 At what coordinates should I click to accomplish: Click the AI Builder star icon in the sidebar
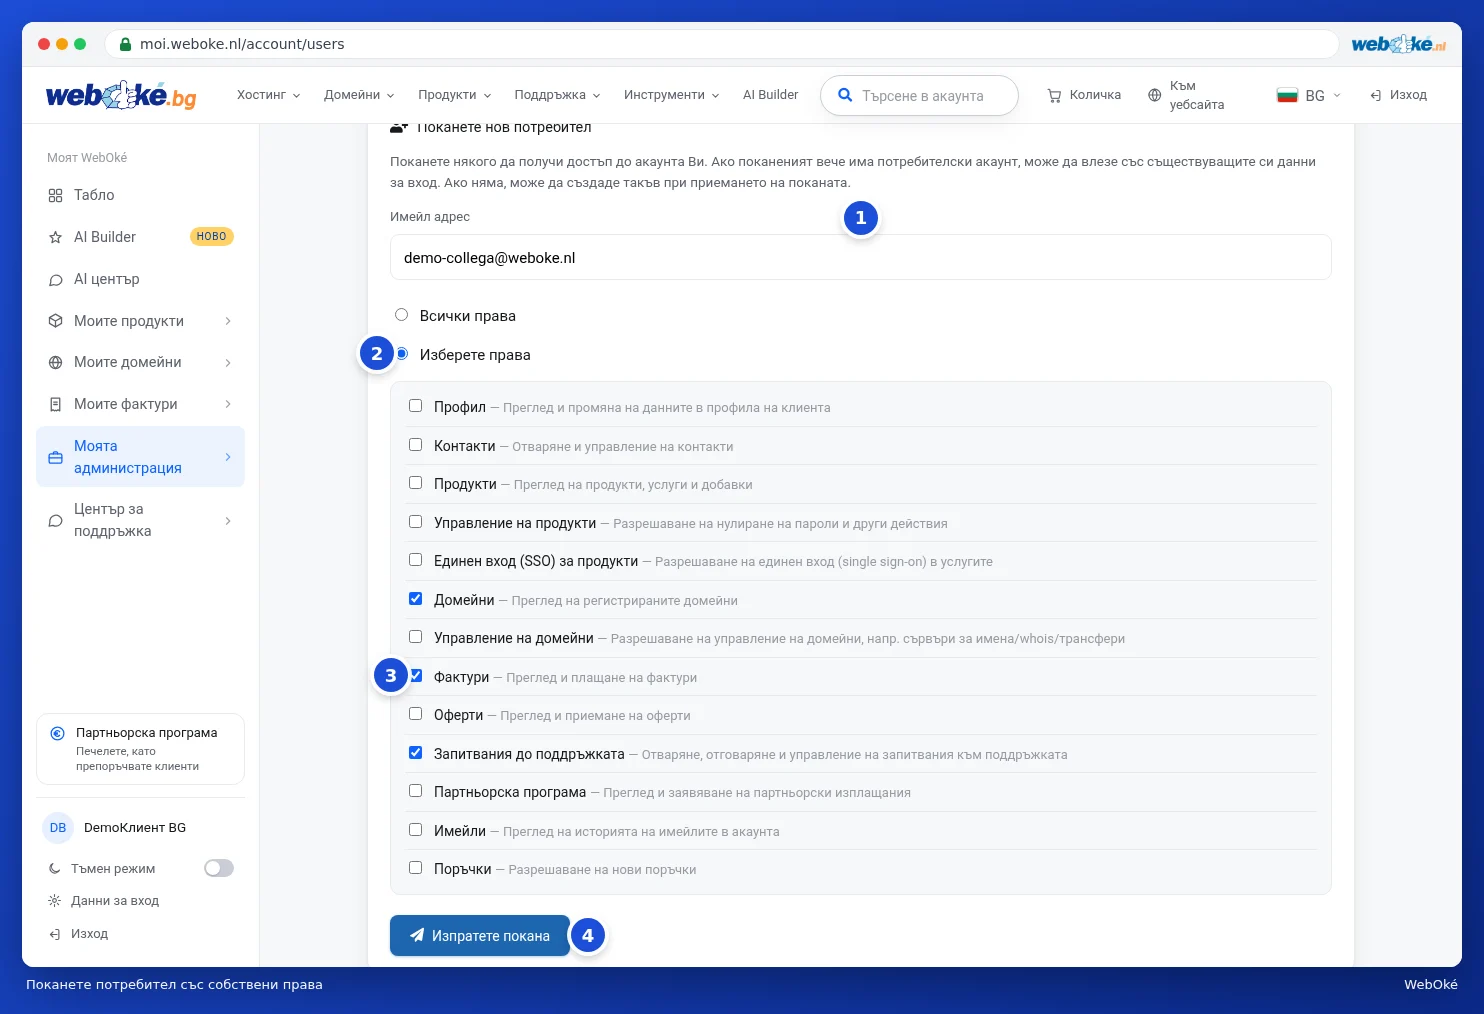[x=55, y=238]
